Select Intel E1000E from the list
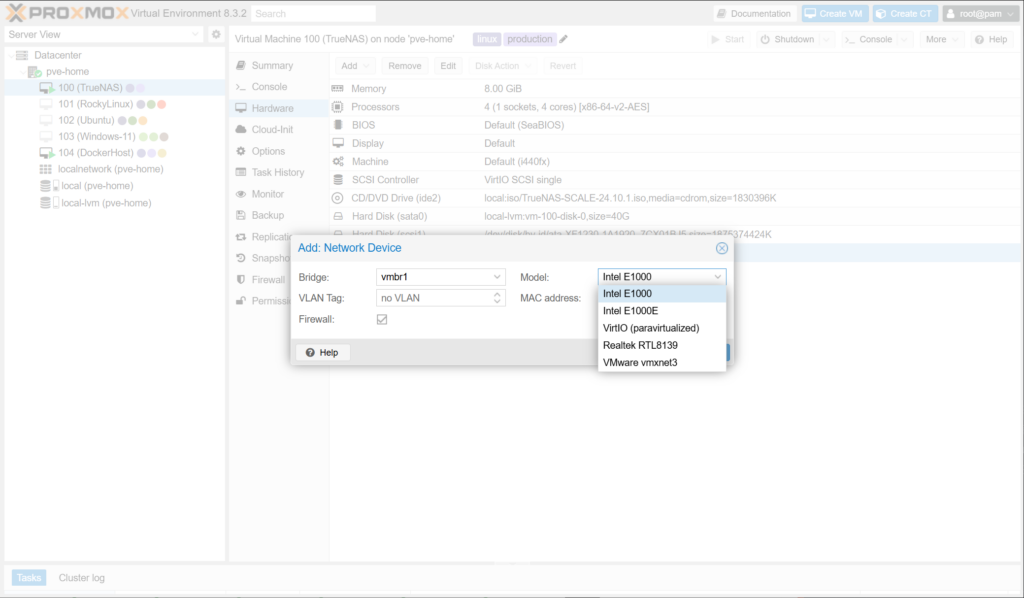The height and width of the screenshot is (598, 1024). click(x=630, y=311)
